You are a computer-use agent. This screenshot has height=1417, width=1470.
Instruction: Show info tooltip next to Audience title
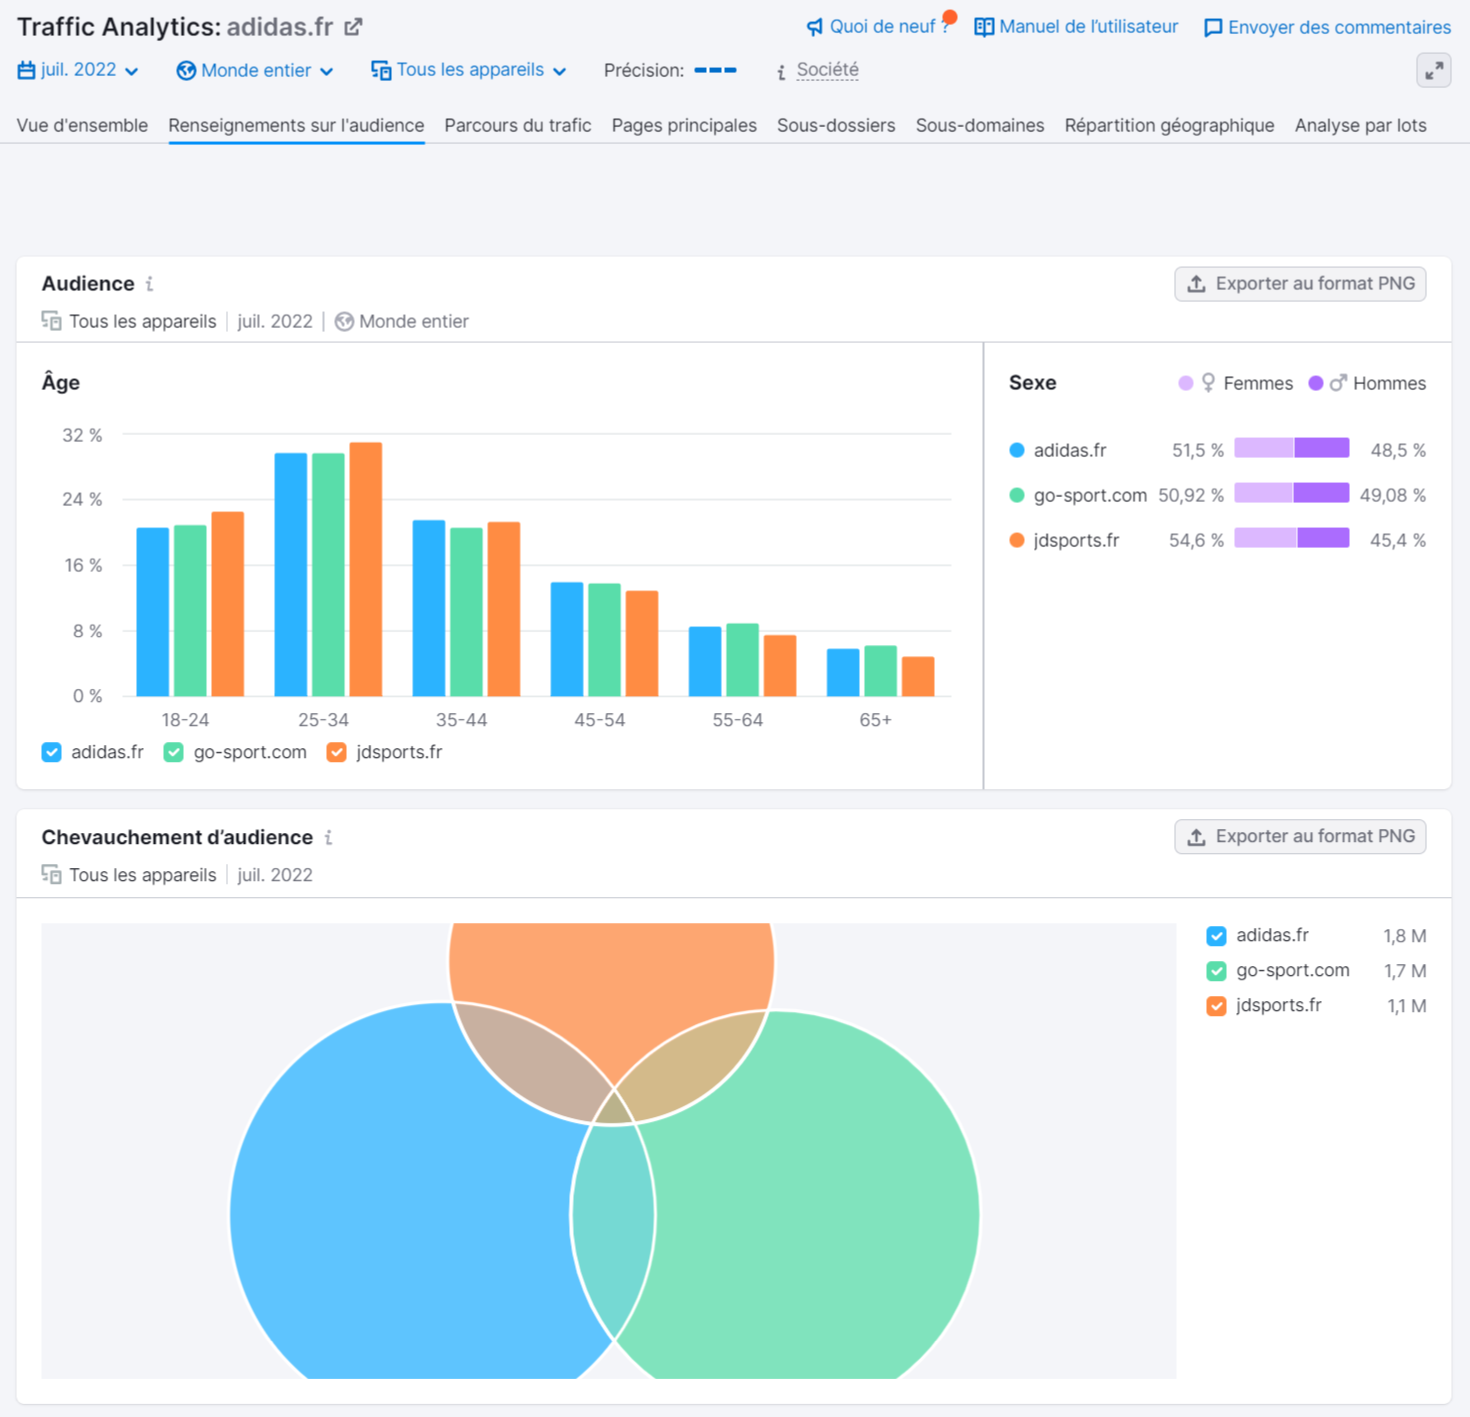coord(149,284)
